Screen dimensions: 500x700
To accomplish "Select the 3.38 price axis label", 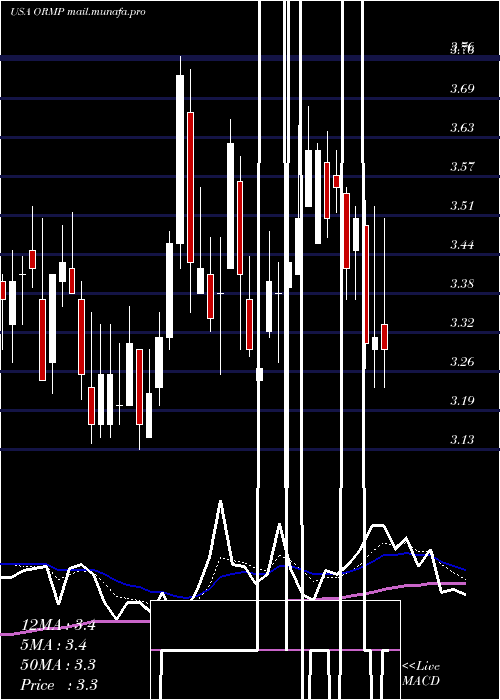I will 462,283.
